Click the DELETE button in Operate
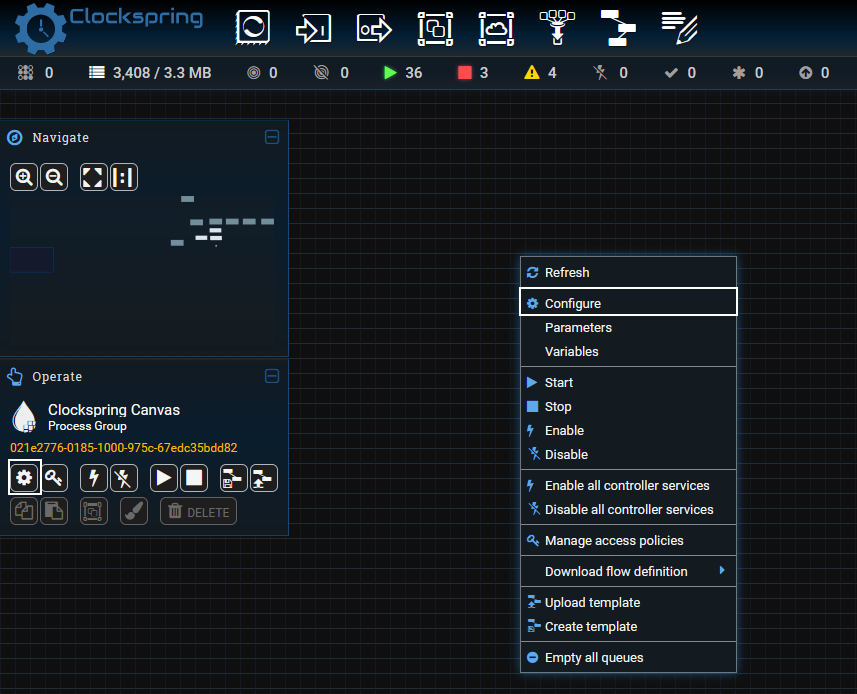Image resolution: width=857 pixels, height=694 pixels. pyautogui.click(x=198, y=511)
